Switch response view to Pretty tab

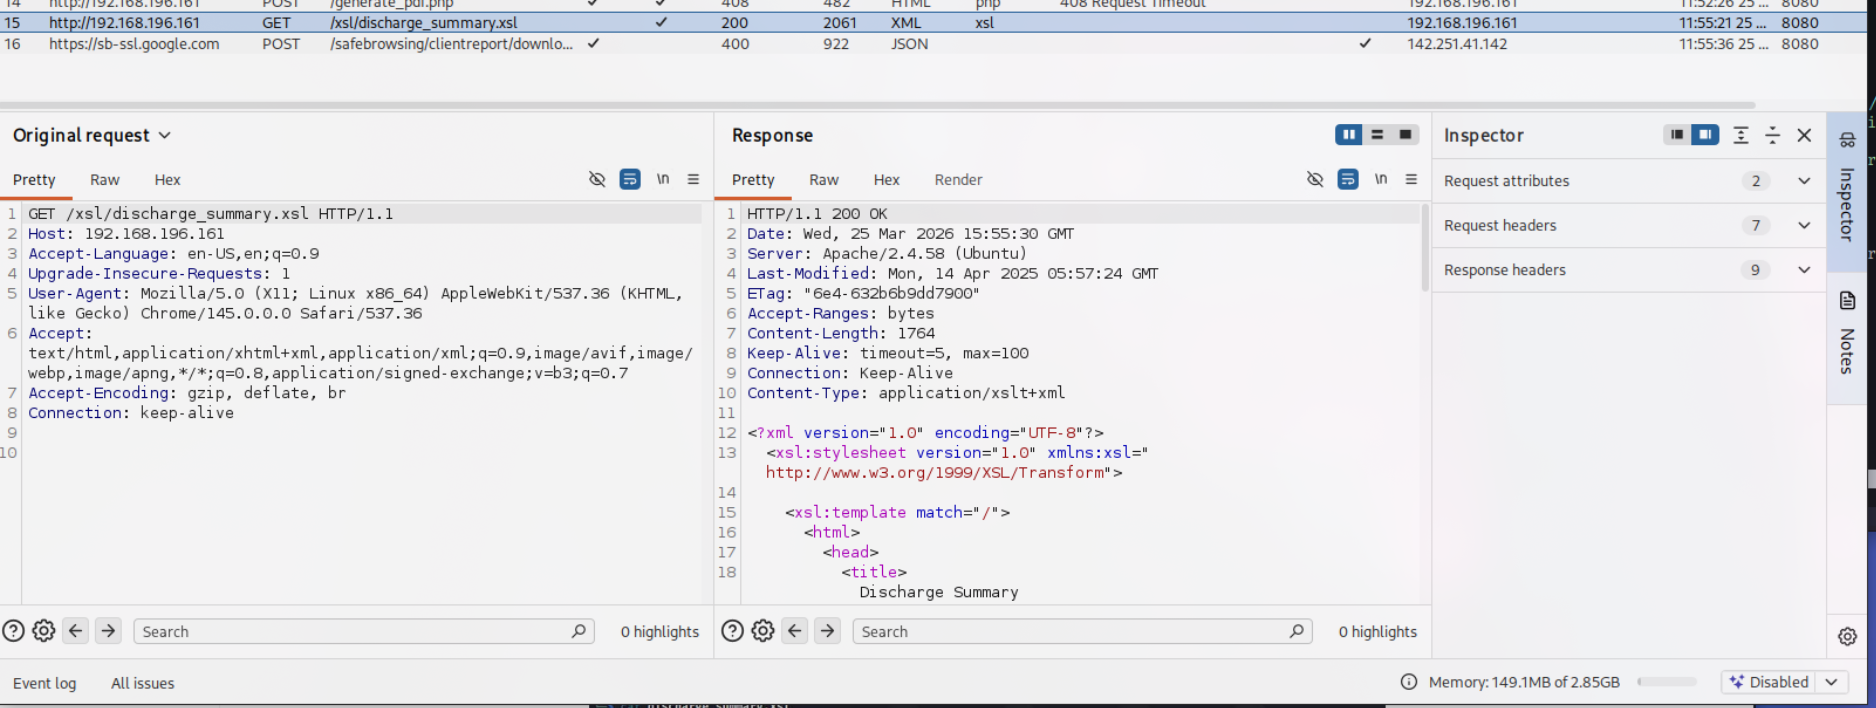[753, 180]
